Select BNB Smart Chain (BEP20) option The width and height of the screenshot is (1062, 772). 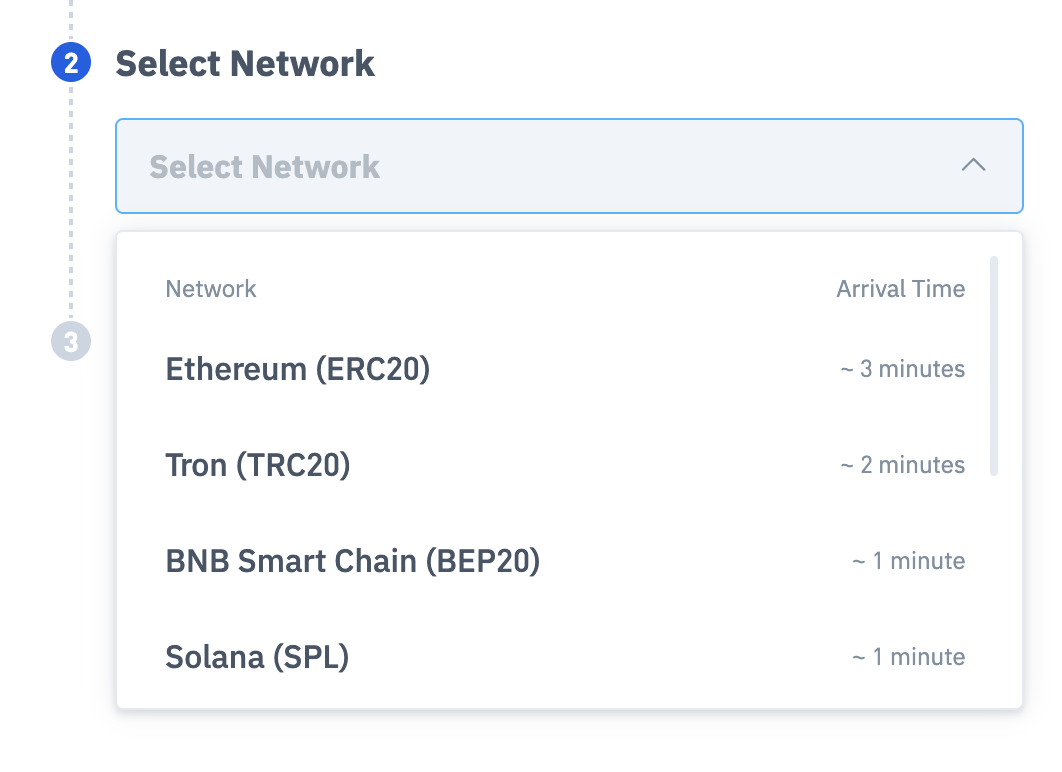point(566,561)
